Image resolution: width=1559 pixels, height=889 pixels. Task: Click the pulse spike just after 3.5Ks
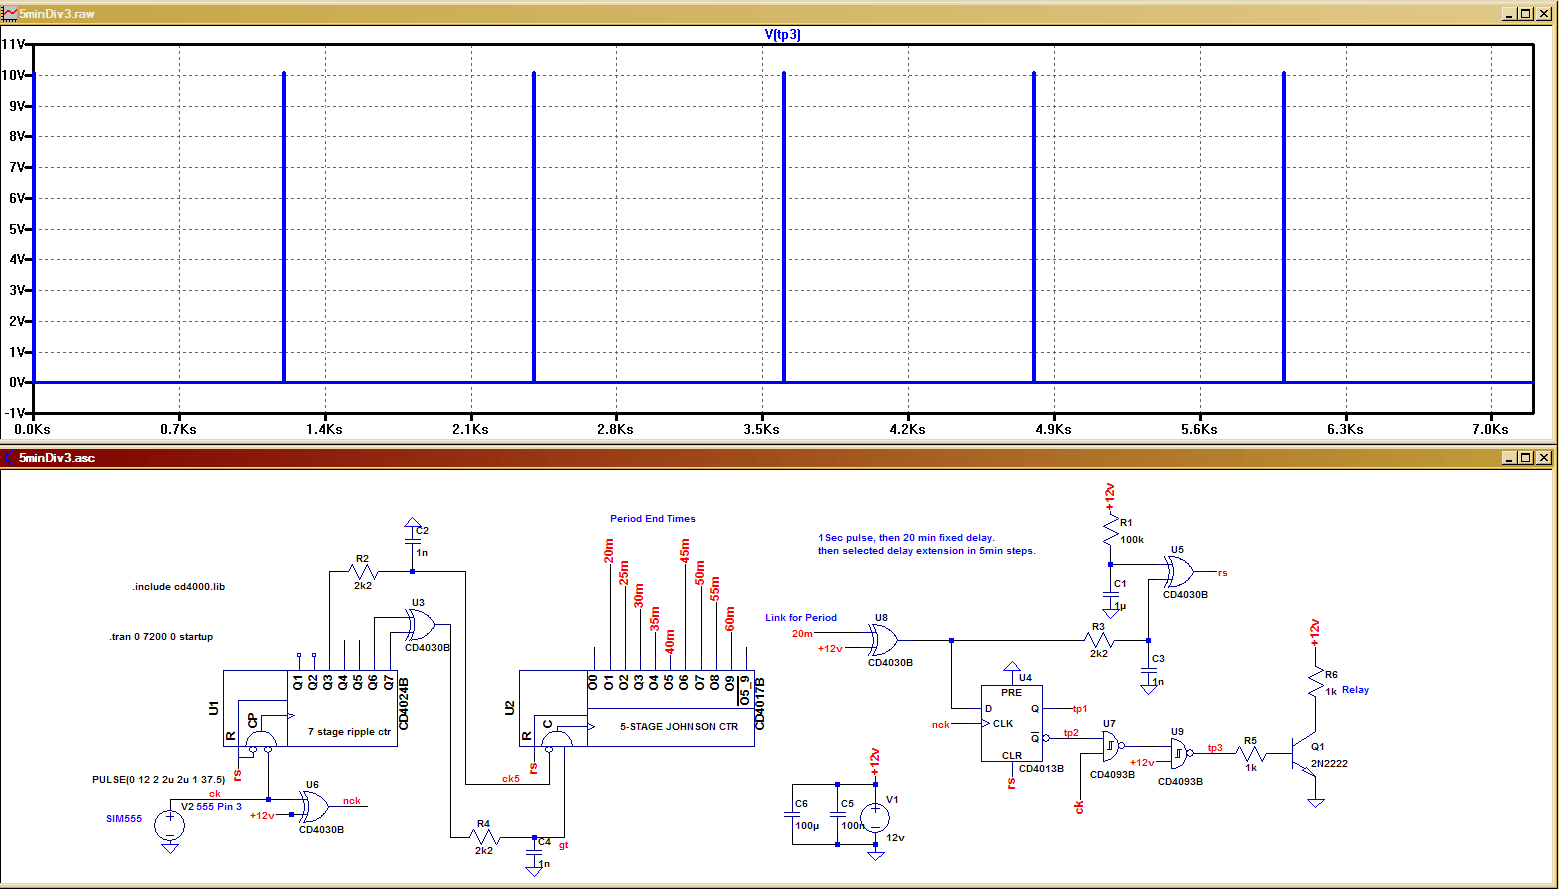[784, 227]
